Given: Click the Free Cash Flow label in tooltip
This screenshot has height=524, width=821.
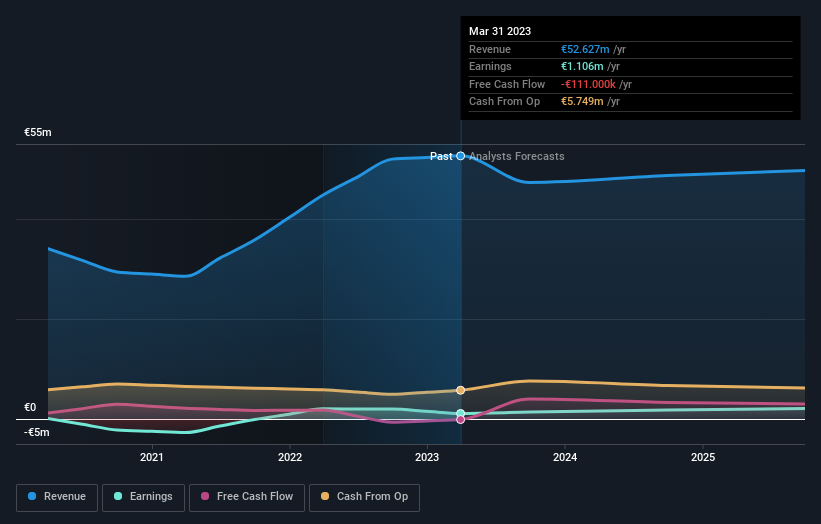Looking at the screenshot, I should click(507, 84).
